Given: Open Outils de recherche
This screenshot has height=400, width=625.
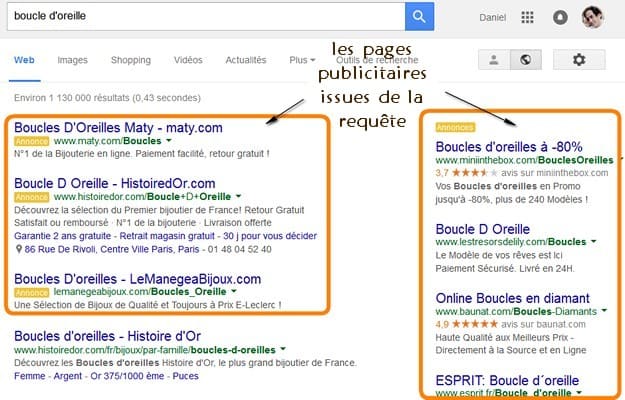Looking at the screenshot, I should (x=377, y=60).
